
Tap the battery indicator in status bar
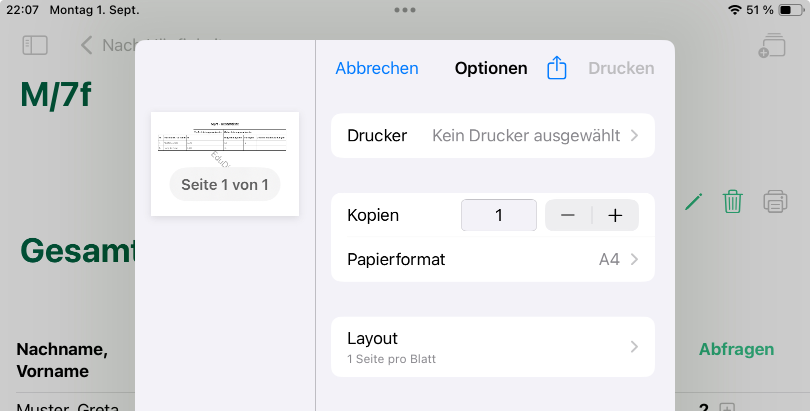[x=785, y=10]
